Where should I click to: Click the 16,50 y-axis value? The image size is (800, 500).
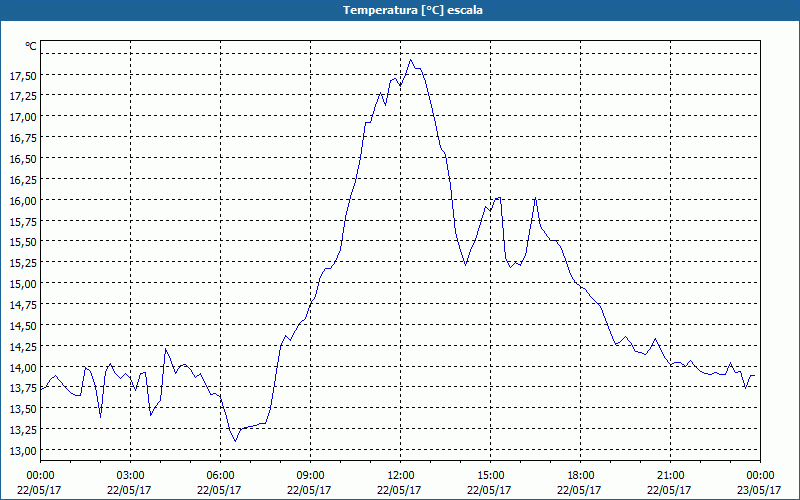coord(23,159)
